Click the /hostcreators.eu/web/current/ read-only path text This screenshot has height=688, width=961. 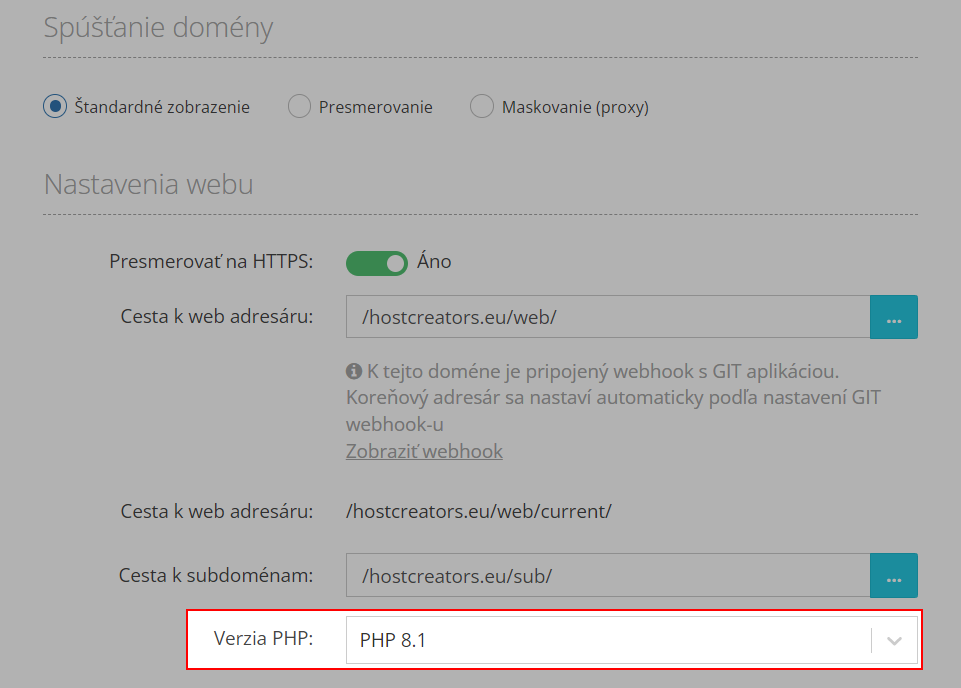(x=479, y=511)
